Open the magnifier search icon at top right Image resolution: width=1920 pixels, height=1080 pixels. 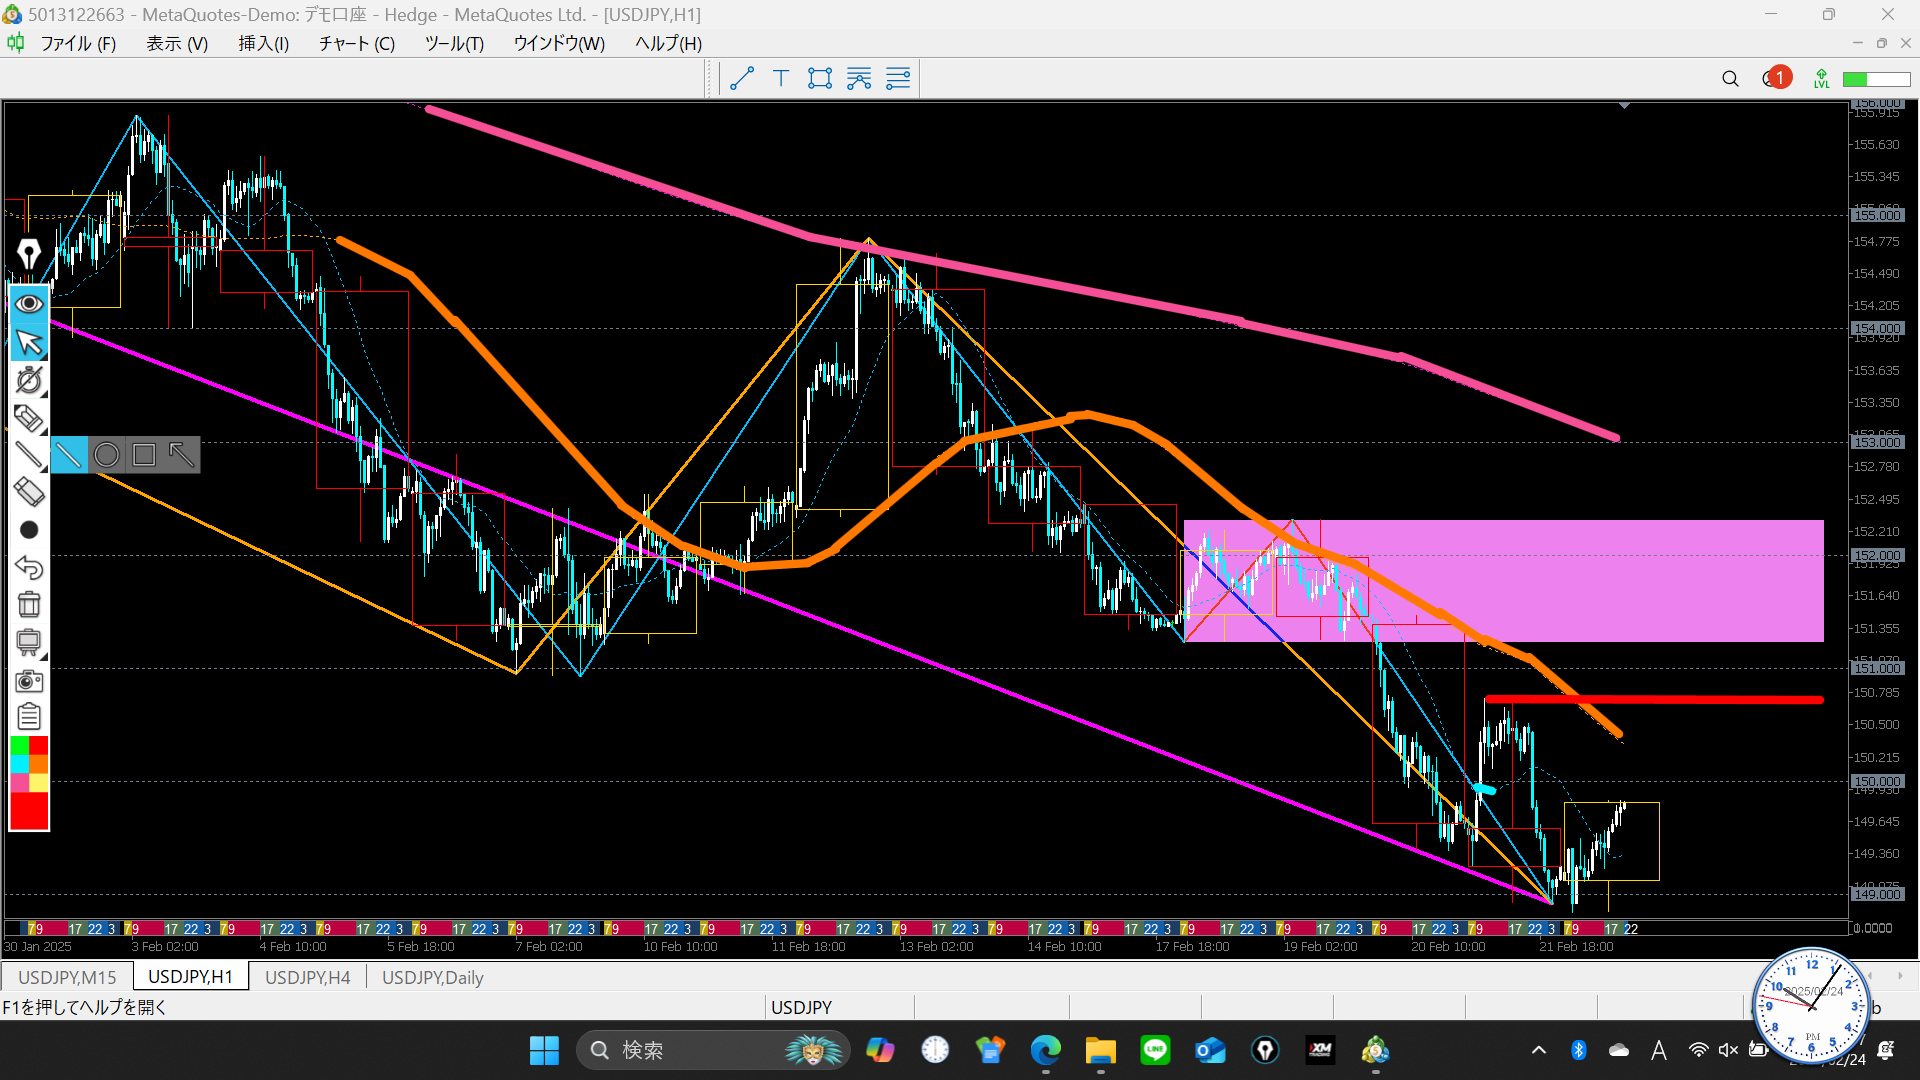[x=1730, y=79]
